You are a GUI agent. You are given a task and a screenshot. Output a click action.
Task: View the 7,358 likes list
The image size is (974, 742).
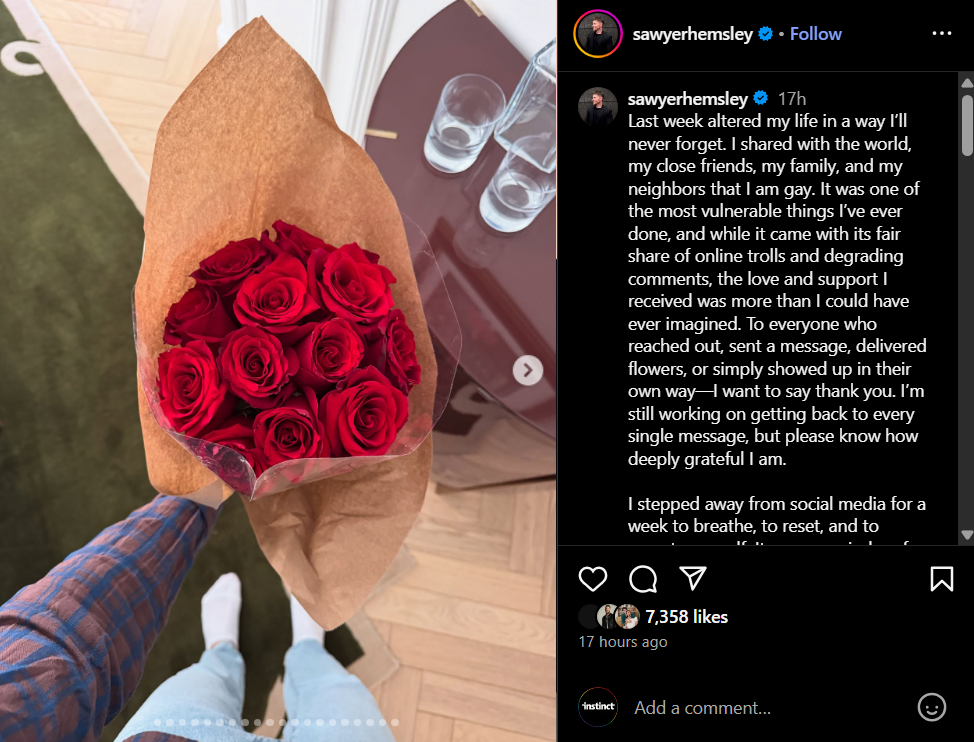tap(686, 617)
